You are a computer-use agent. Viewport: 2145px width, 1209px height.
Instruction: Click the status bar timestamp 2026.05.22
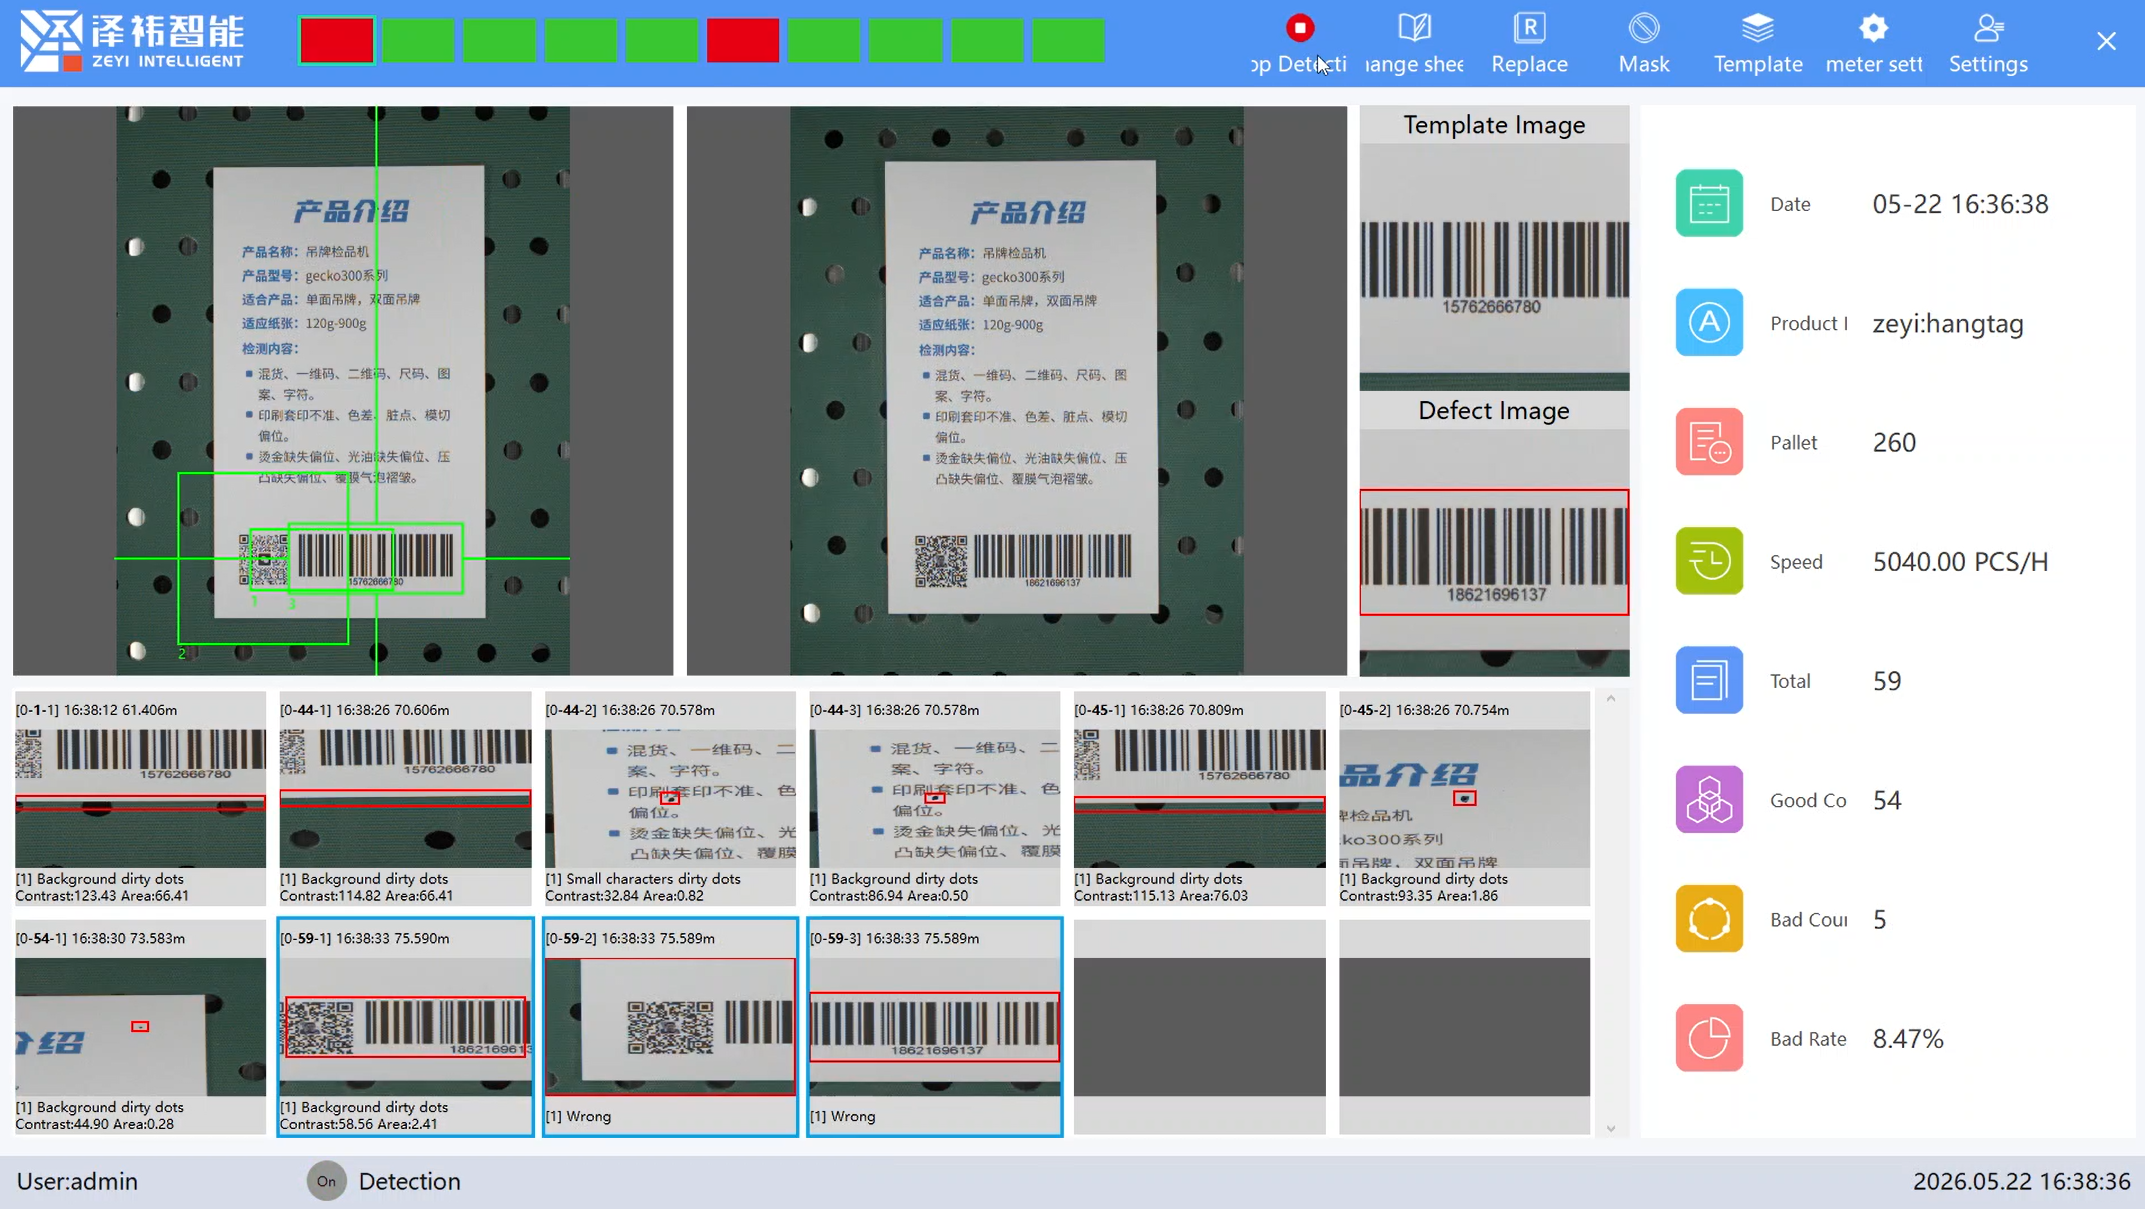point(2021,1181)
